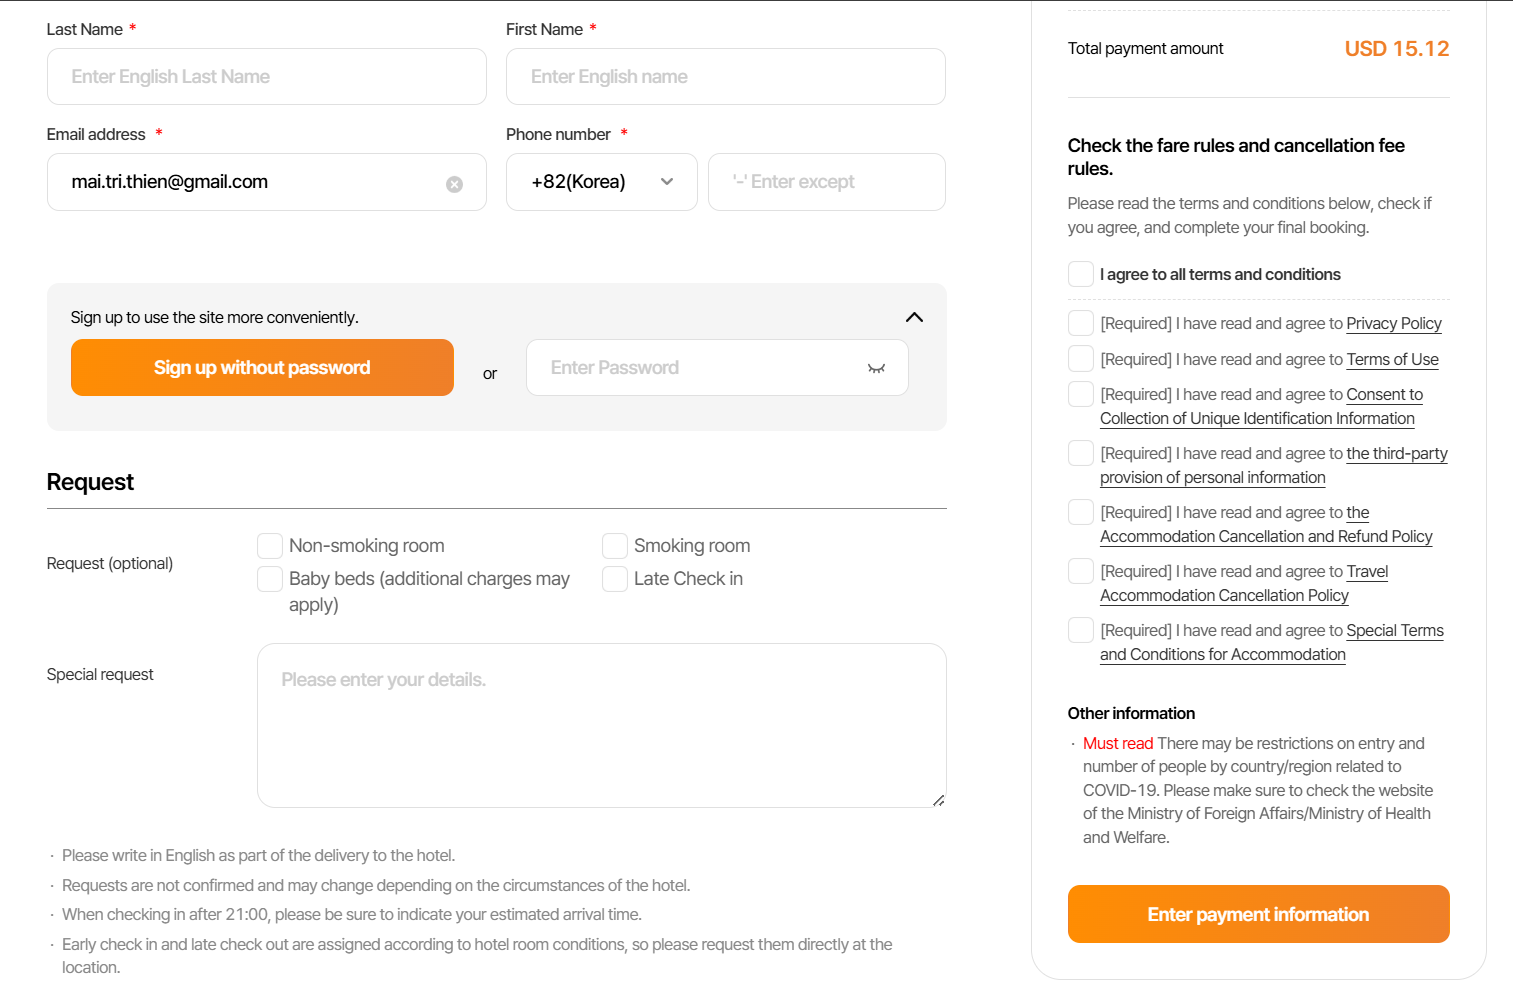Open the Privacy Policy link
The width and height of the screenshot is (1513, 992).
(1393, 323)
